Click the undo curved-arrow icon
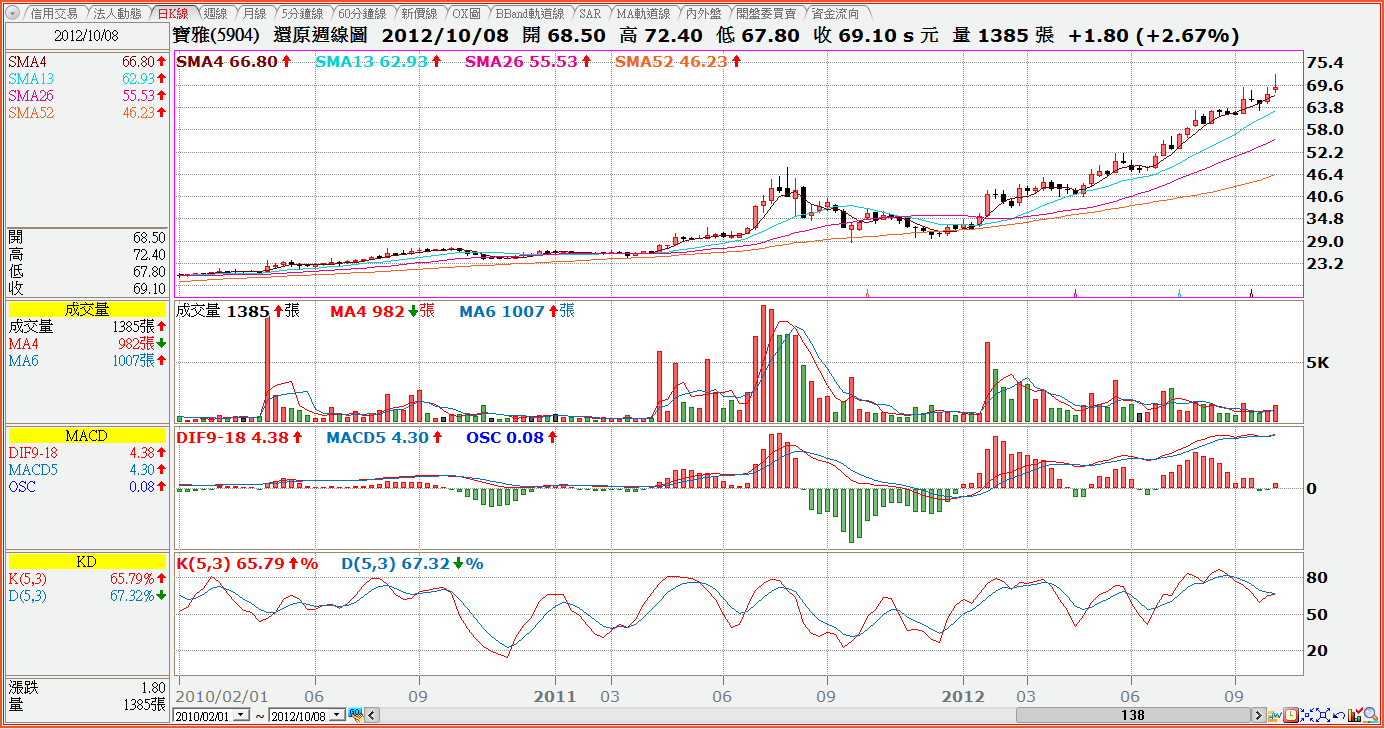 pyautogui.click(x=1339, y=715)
